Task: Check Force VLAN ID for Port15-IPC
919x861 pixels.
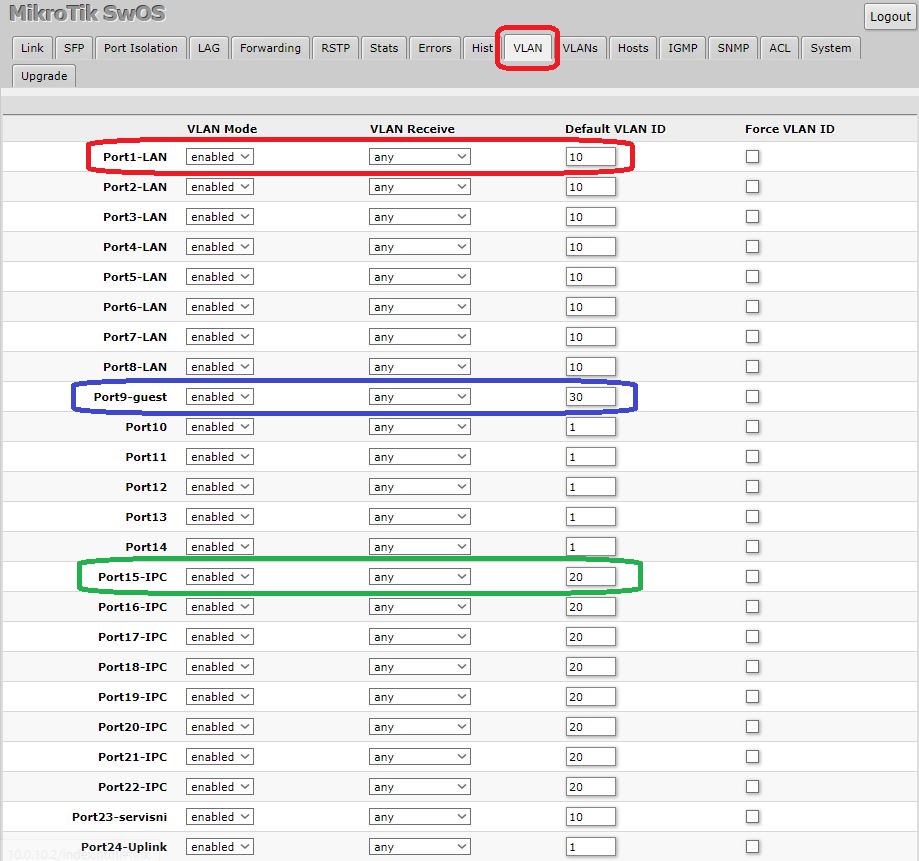Action: click(x=752, y=577)
